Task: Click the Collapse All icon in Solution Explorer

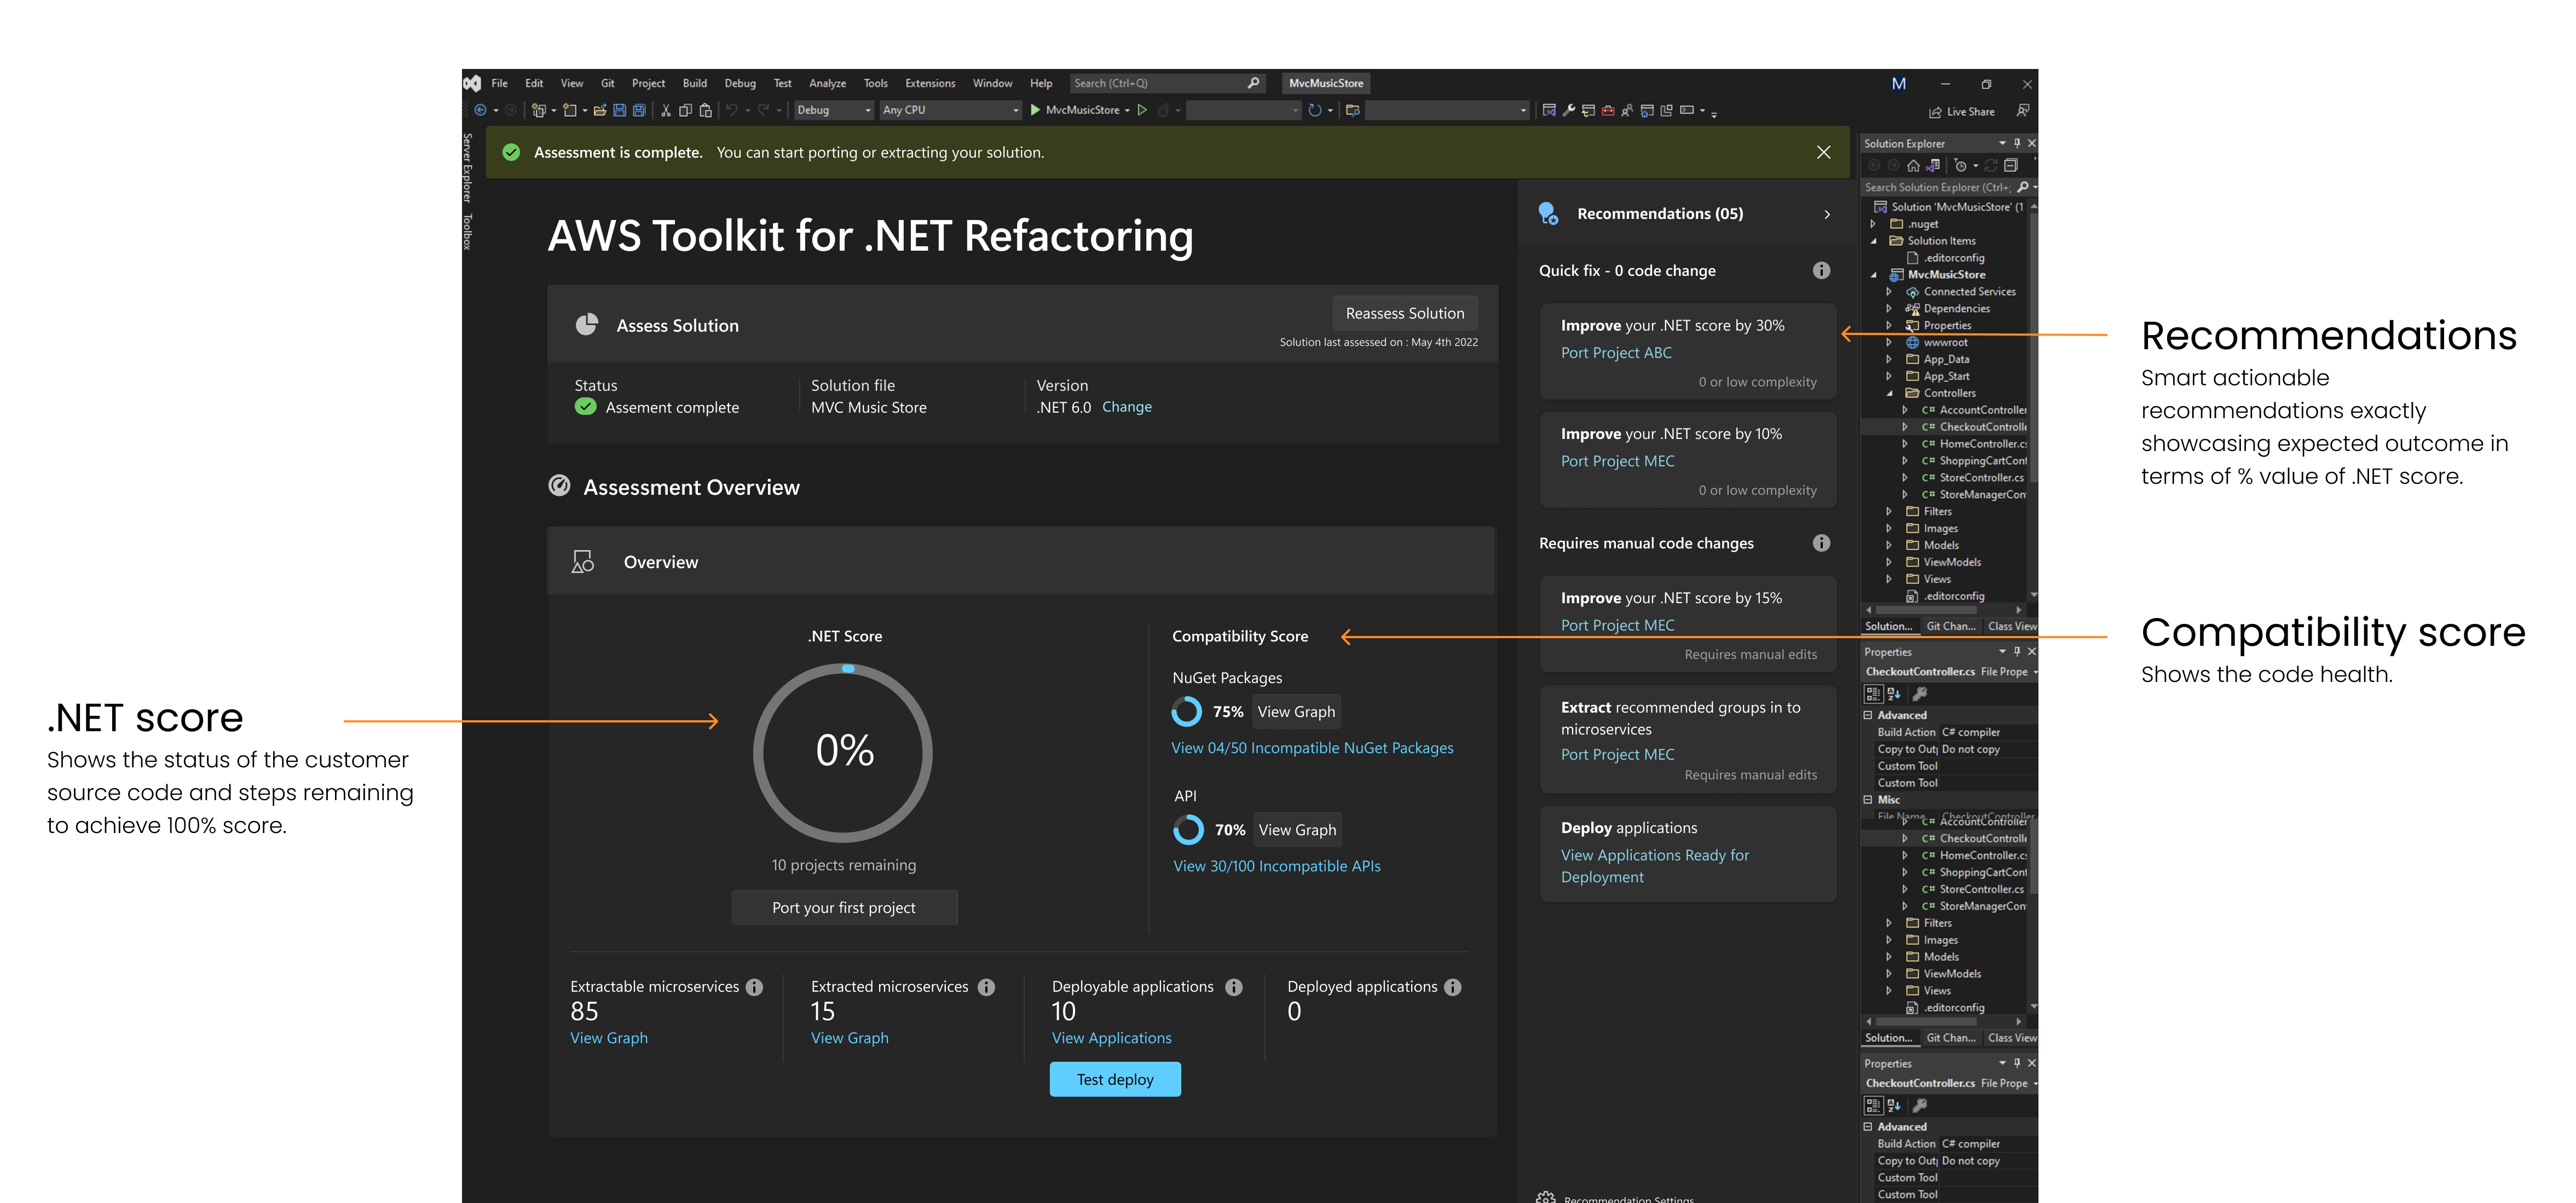Action: [x=2011, y=165]
